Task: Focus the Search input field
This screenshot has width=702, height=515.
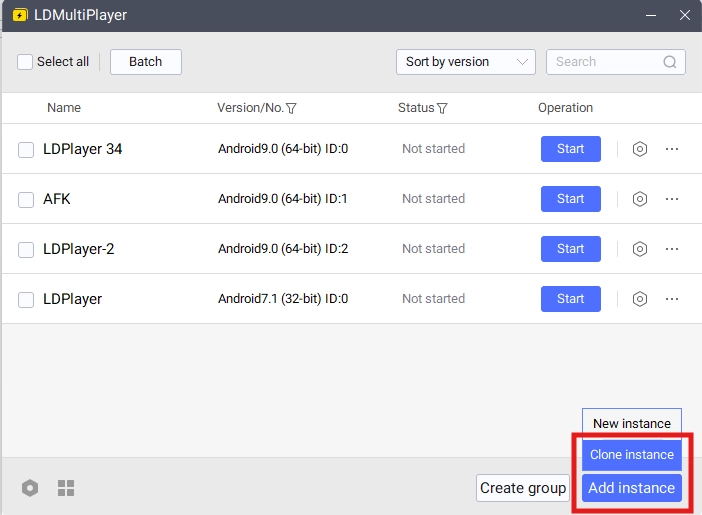Action: coord(605,62)
